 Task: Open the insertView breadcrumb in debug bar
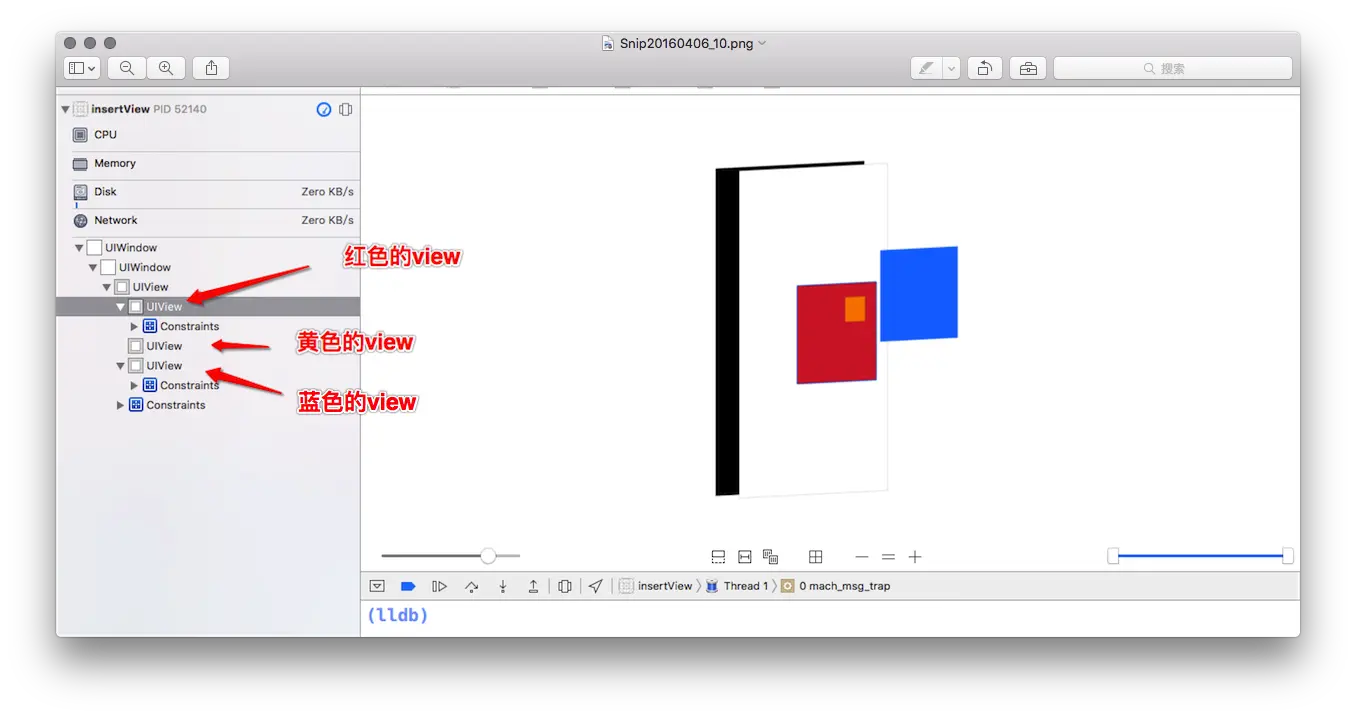(x=656, y=586)
